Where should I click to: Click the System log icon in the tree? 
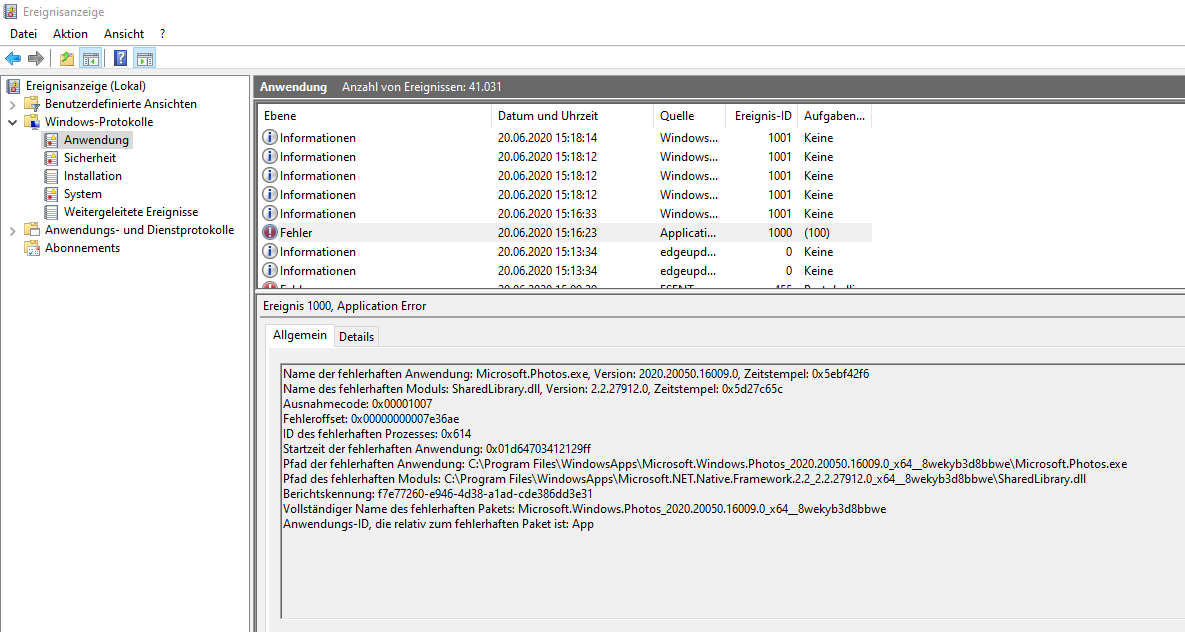[x=51, y=194]
